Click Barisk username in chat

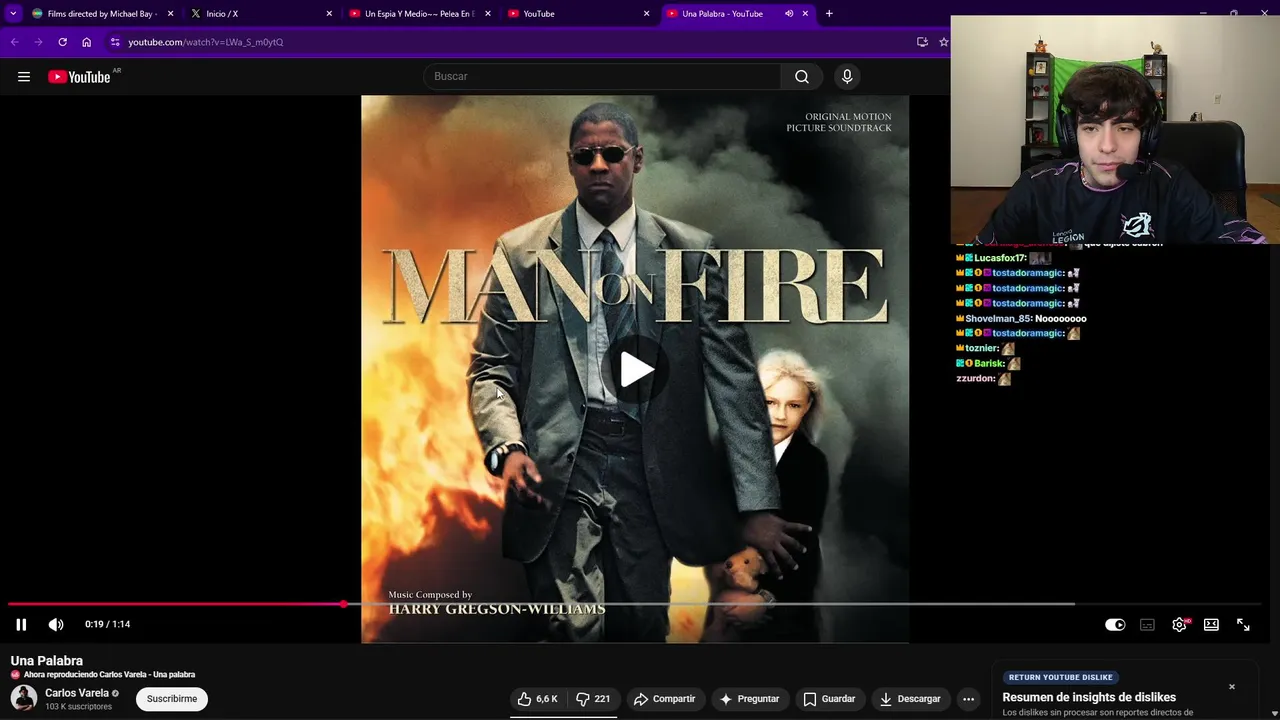tap(990, 364)
